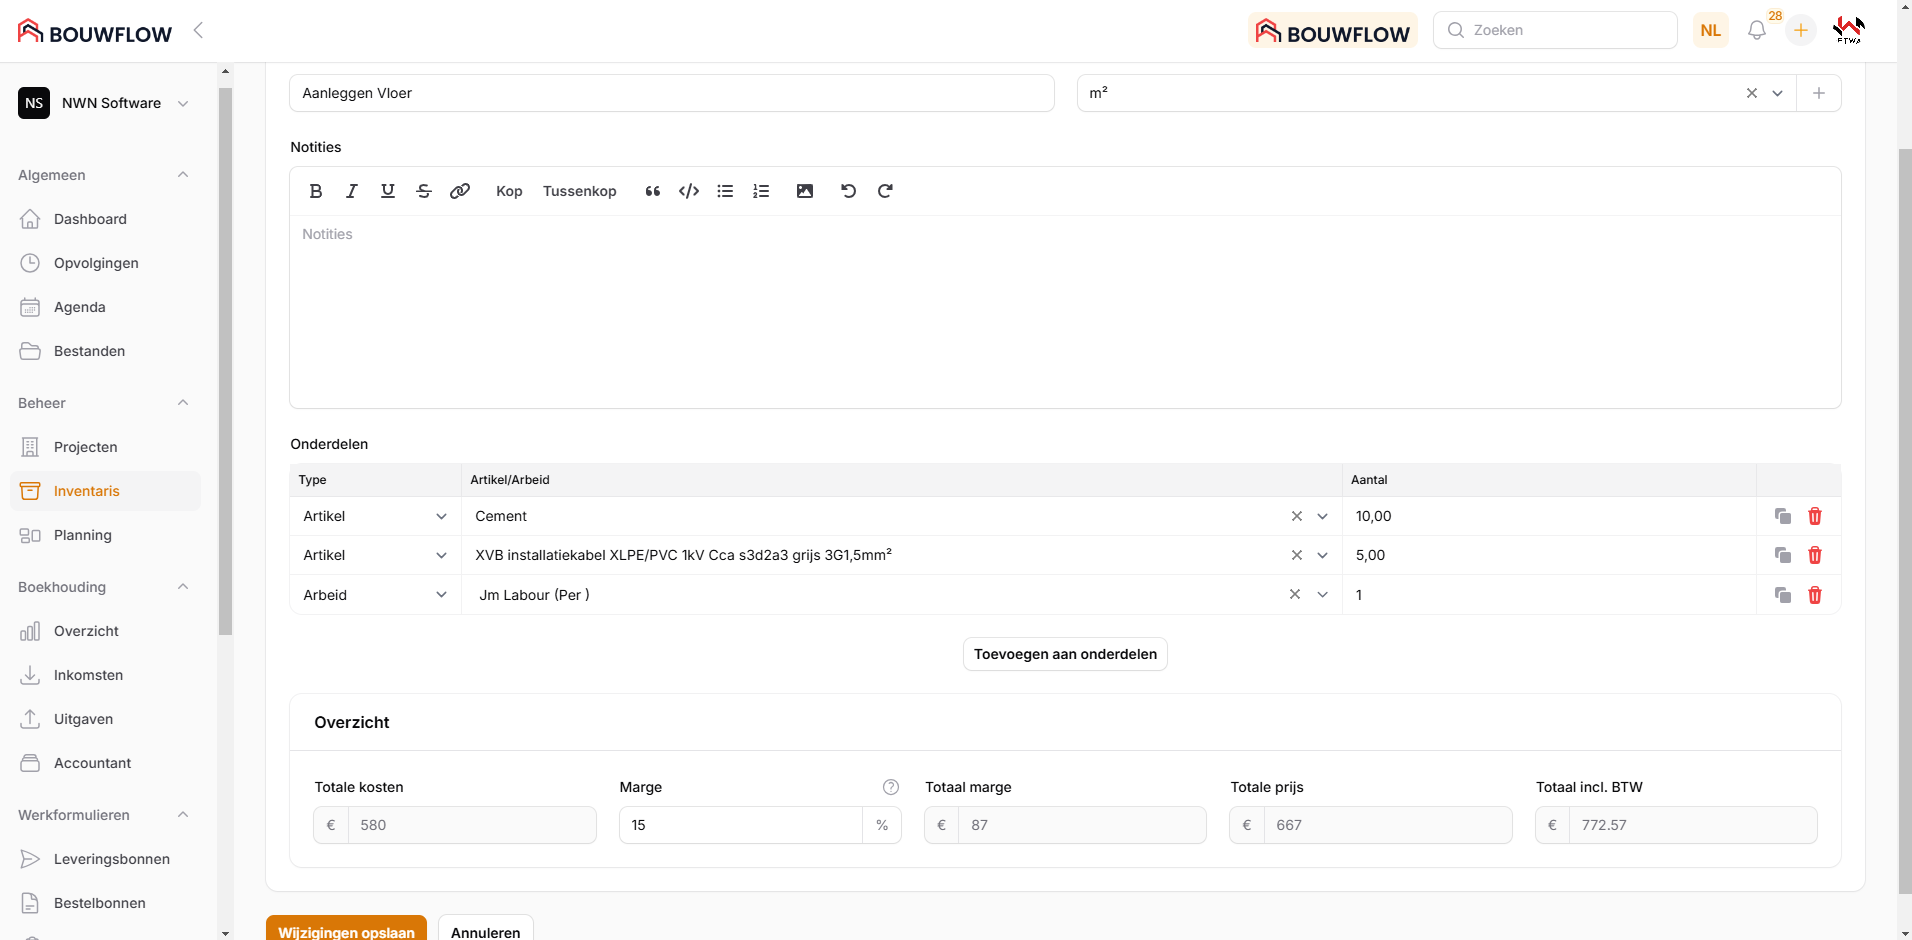
Task: Show the Marge help tooltip
Action: click(x=891, y=787)
